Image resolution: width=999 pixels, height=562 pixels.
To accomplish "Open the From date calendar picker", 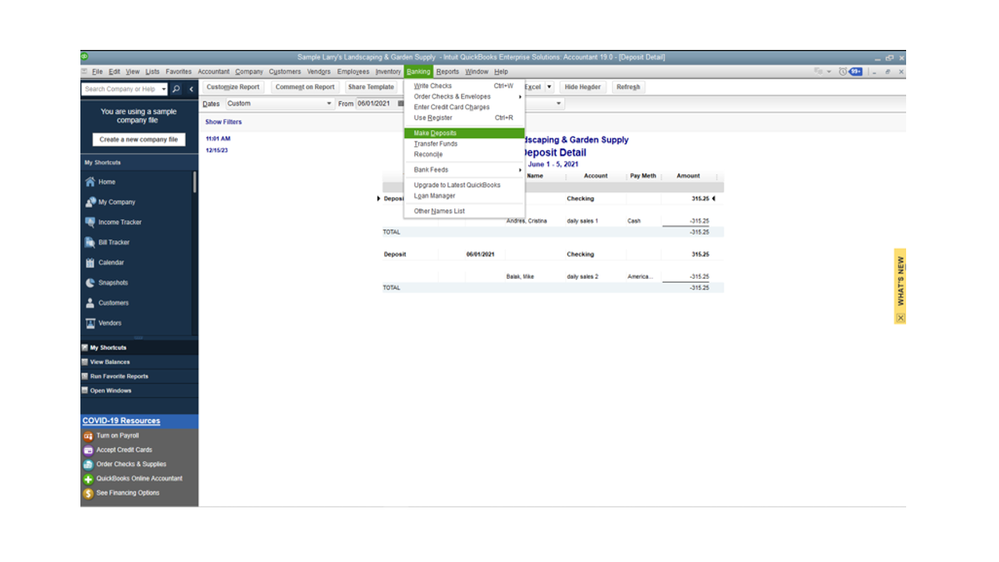I will pyautogui.click(x=401, y=103).
